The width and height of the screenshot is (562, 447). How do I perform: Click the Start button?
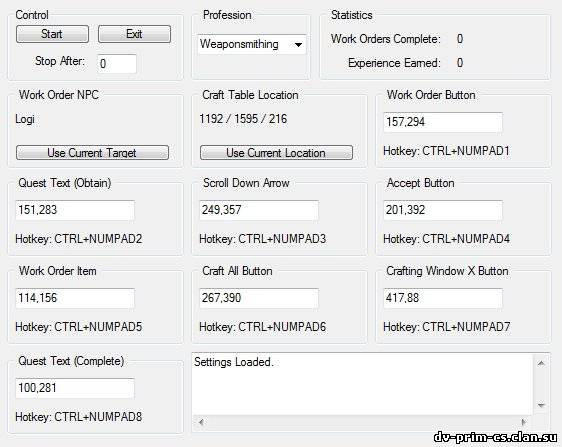[x=52, y=34]
